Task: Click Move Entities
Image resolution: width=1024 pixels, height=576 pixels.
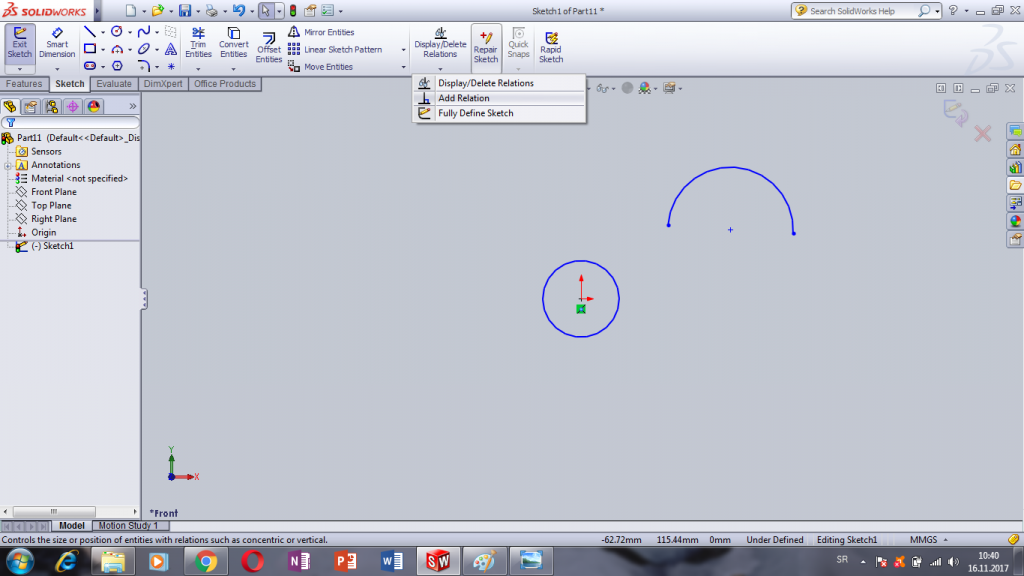Action: pos(320,67)
